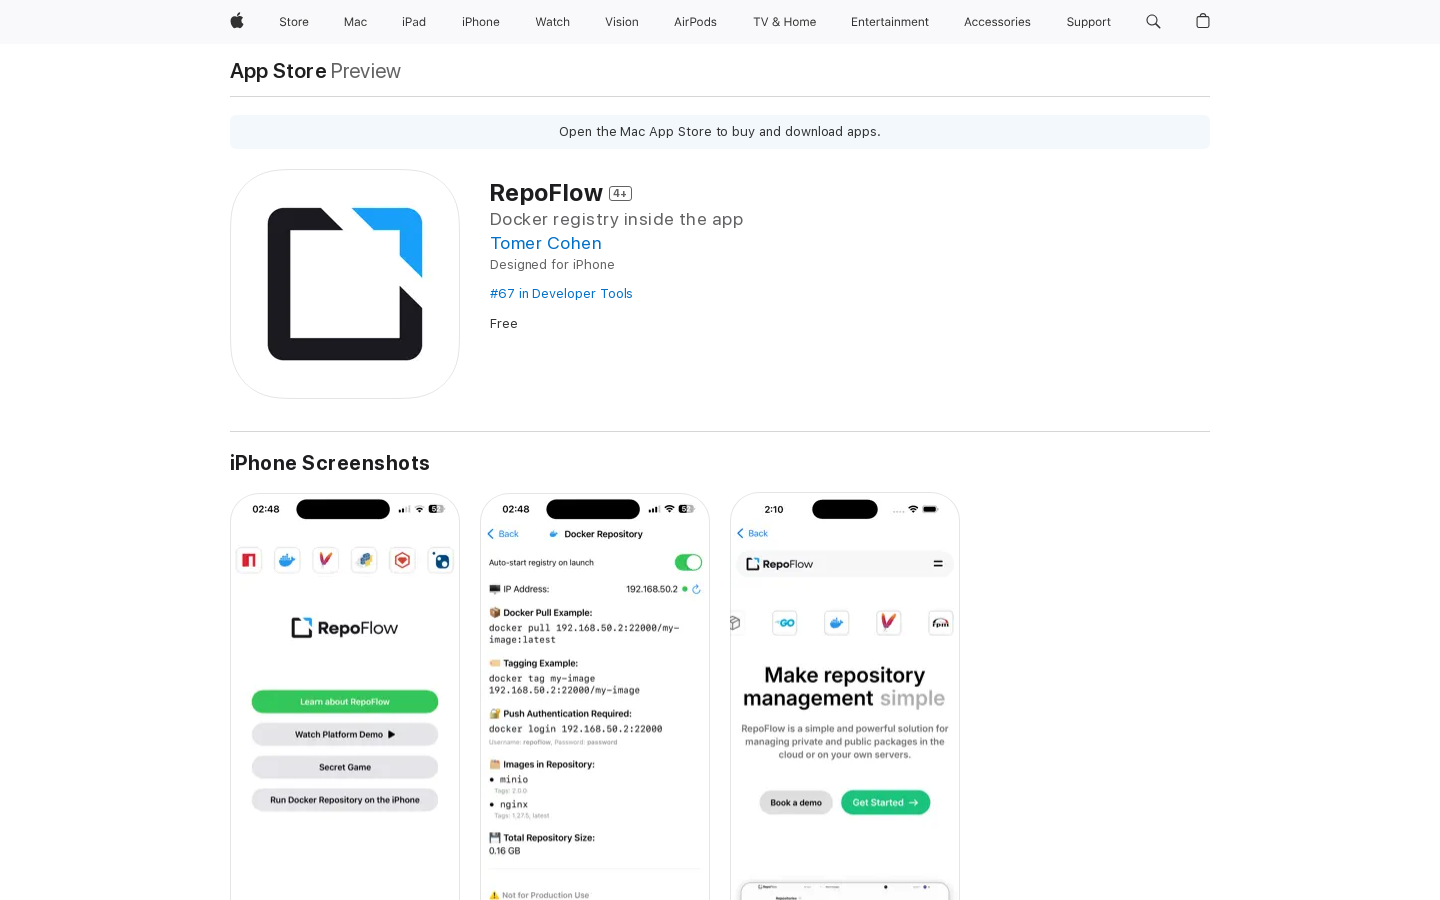Open the Mac menu item
This screenshot has height=900, width=1440.
tap(355, 22)
